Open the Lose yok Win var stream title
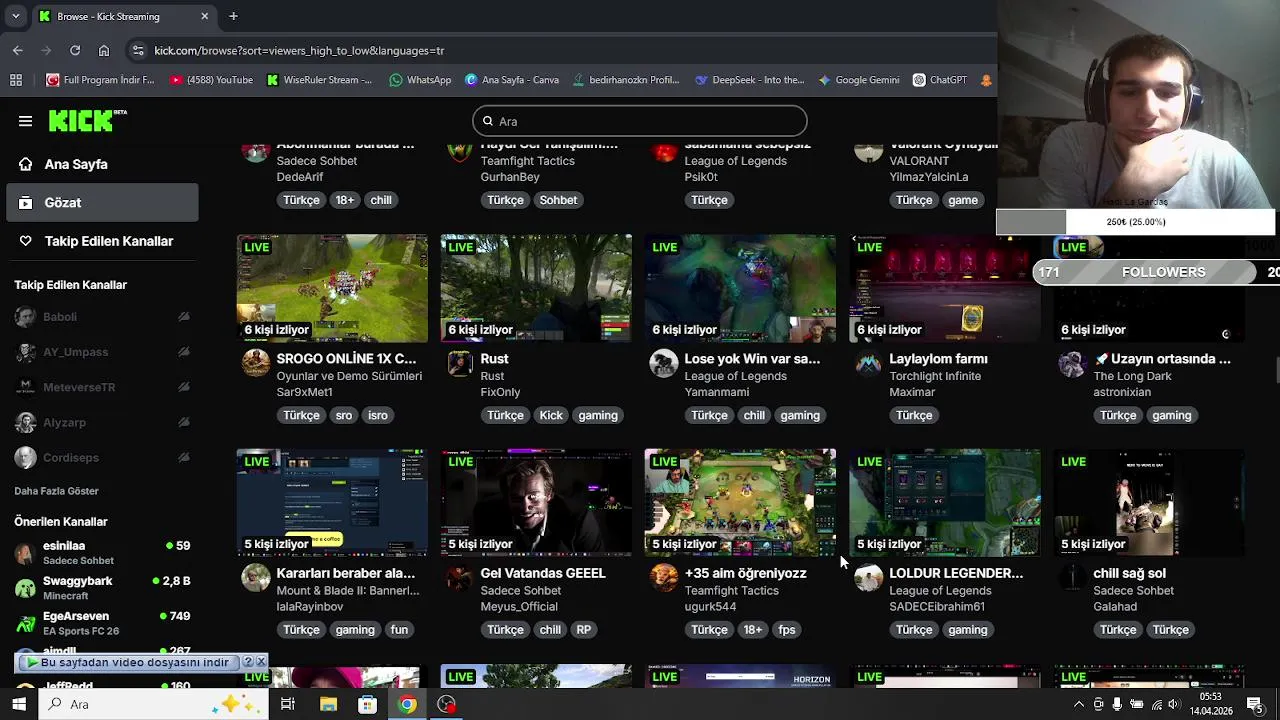 pos(752,359)
